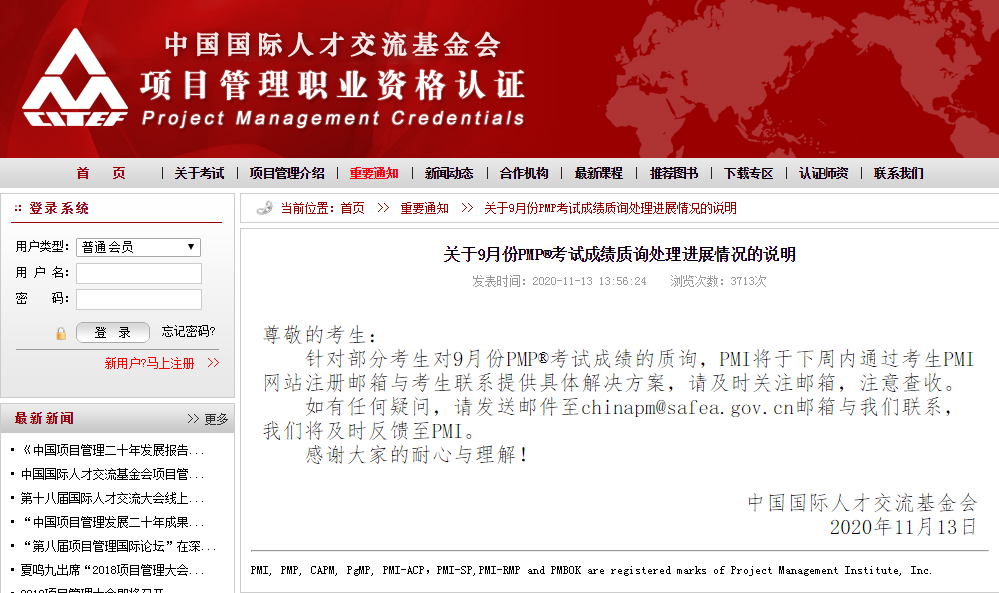Open the 下载专区 navigation item
The width and height of the screenshot is (999, 593).
click(748, 173)
